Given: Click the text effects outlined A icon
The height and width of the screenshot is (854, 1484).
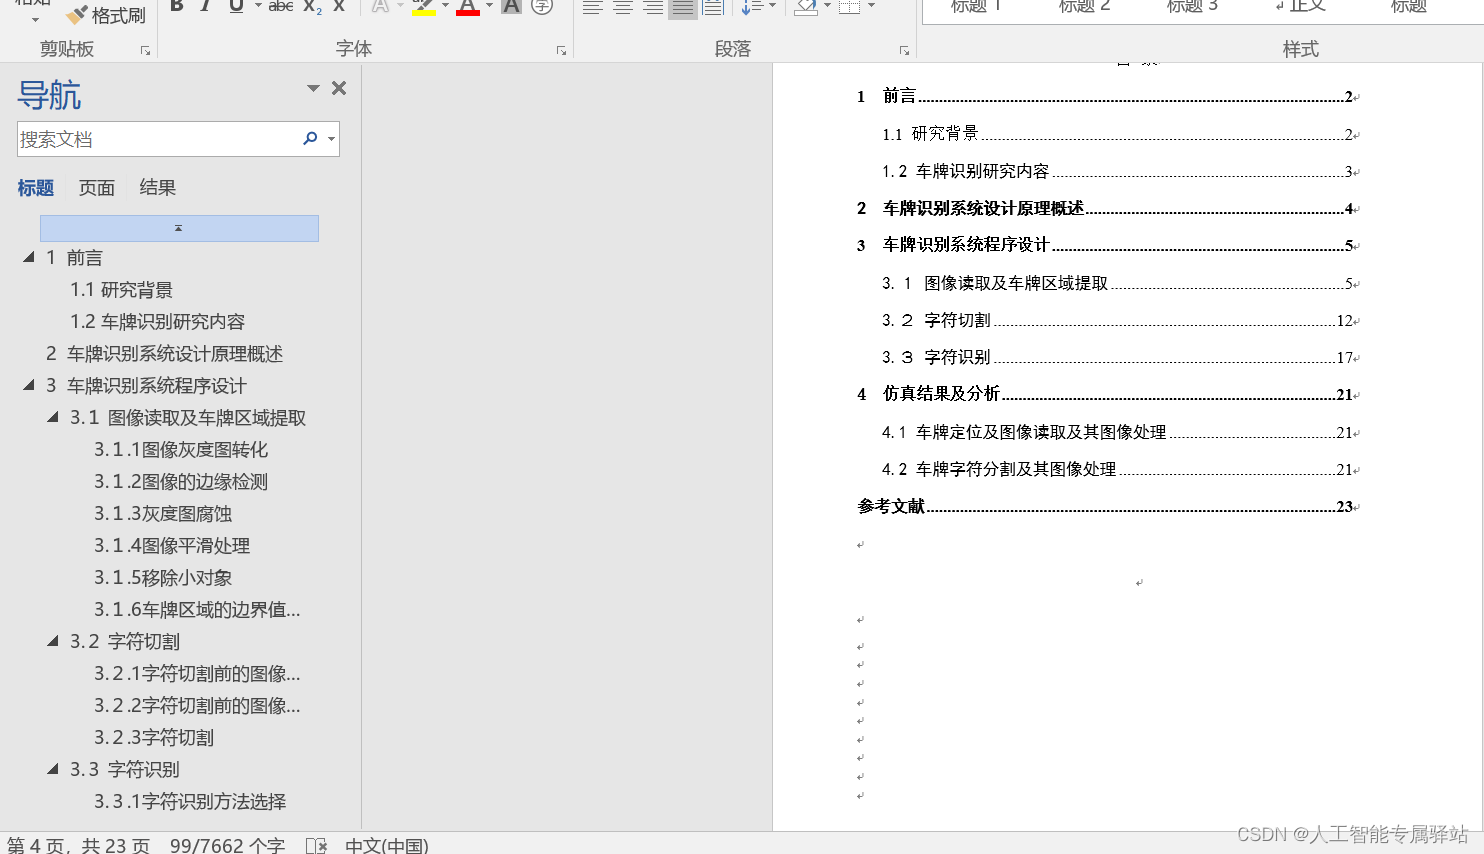Looking at the screenshot, I should pyautogui.click(x=380, y=6).
